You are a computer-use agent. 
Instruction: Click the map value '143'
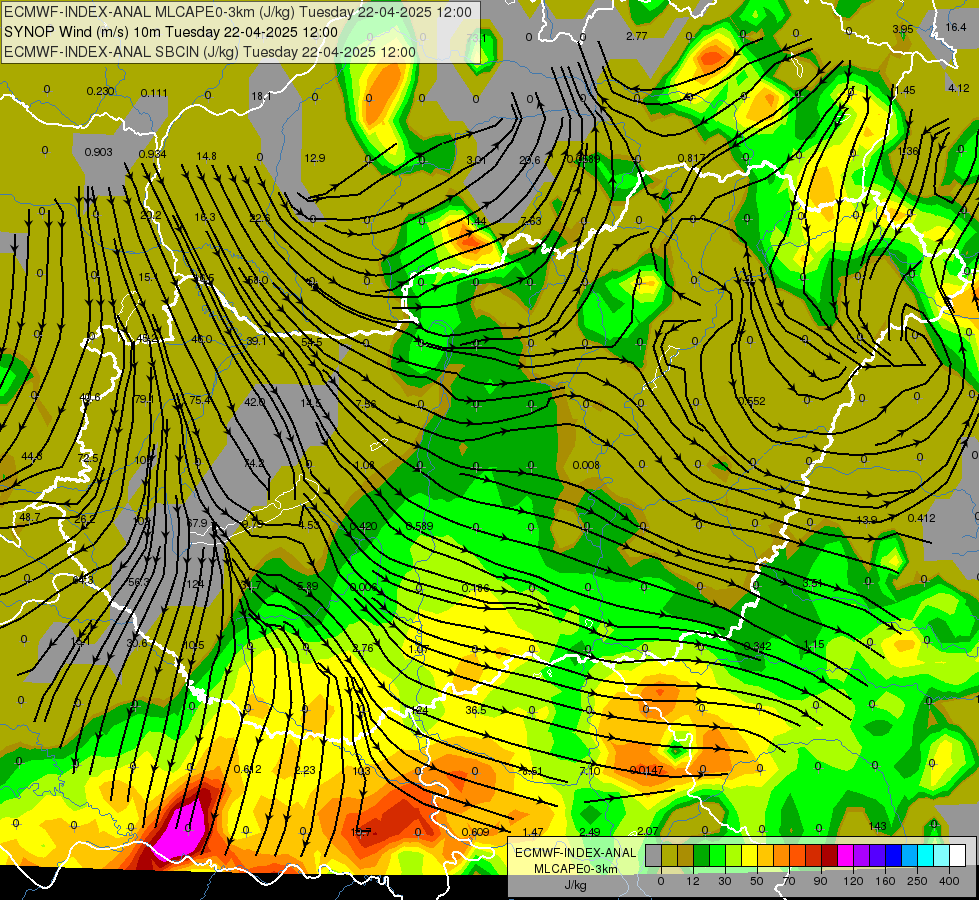[877, 826]
